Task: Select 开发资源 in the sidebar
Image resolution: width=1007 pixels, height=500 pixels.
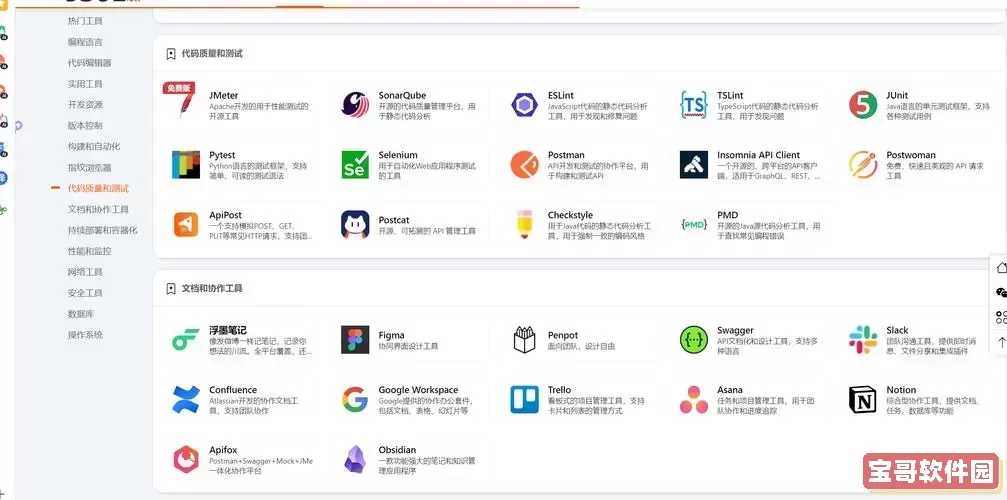Action: point(85,105)
